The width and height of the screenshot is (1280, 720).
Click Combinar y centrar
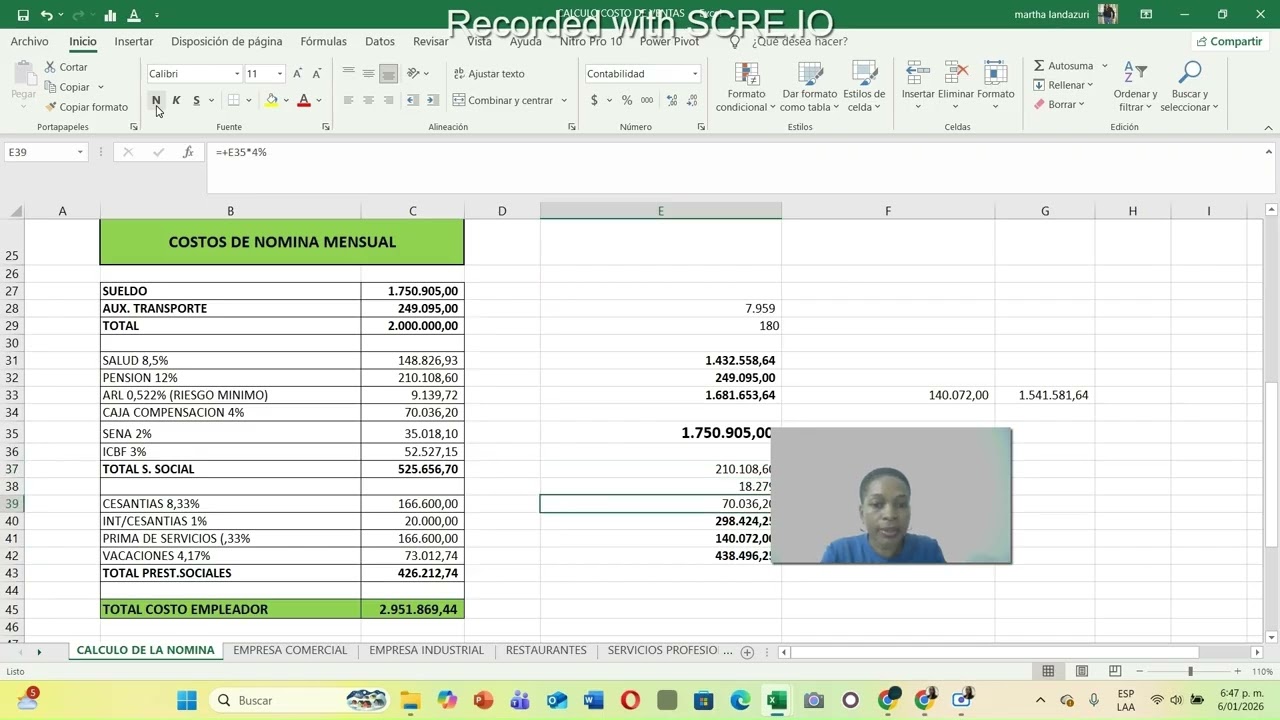coord(503,100)
